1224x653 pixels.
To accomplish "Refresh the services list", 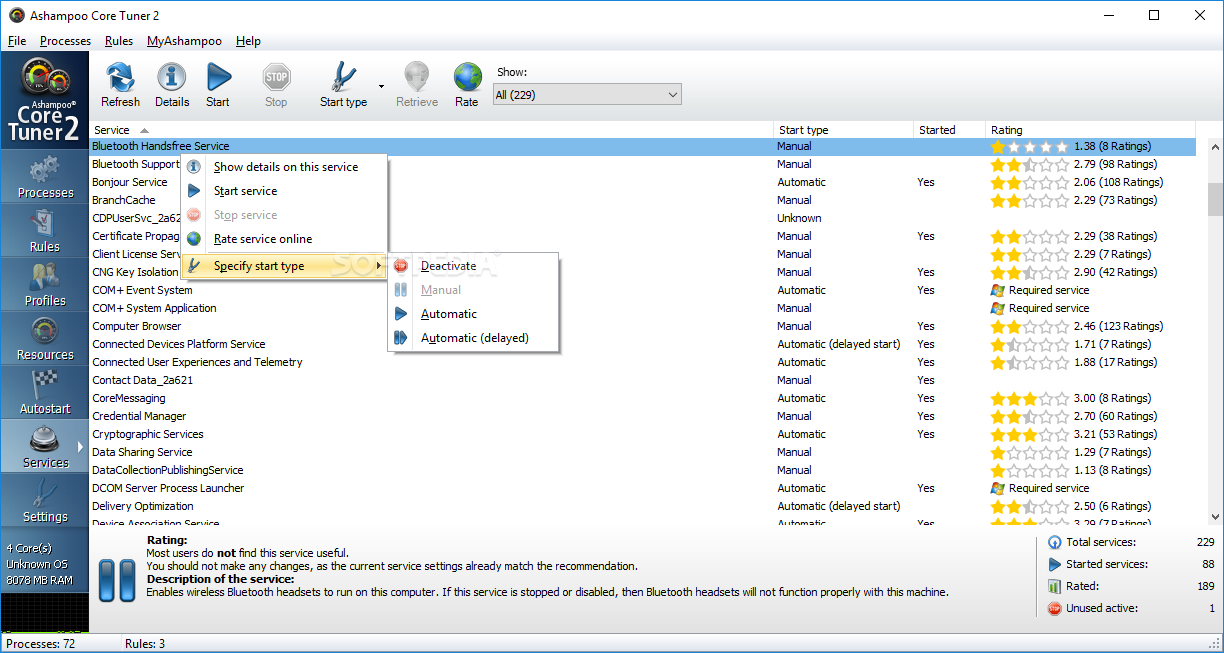I will point(120,85).
